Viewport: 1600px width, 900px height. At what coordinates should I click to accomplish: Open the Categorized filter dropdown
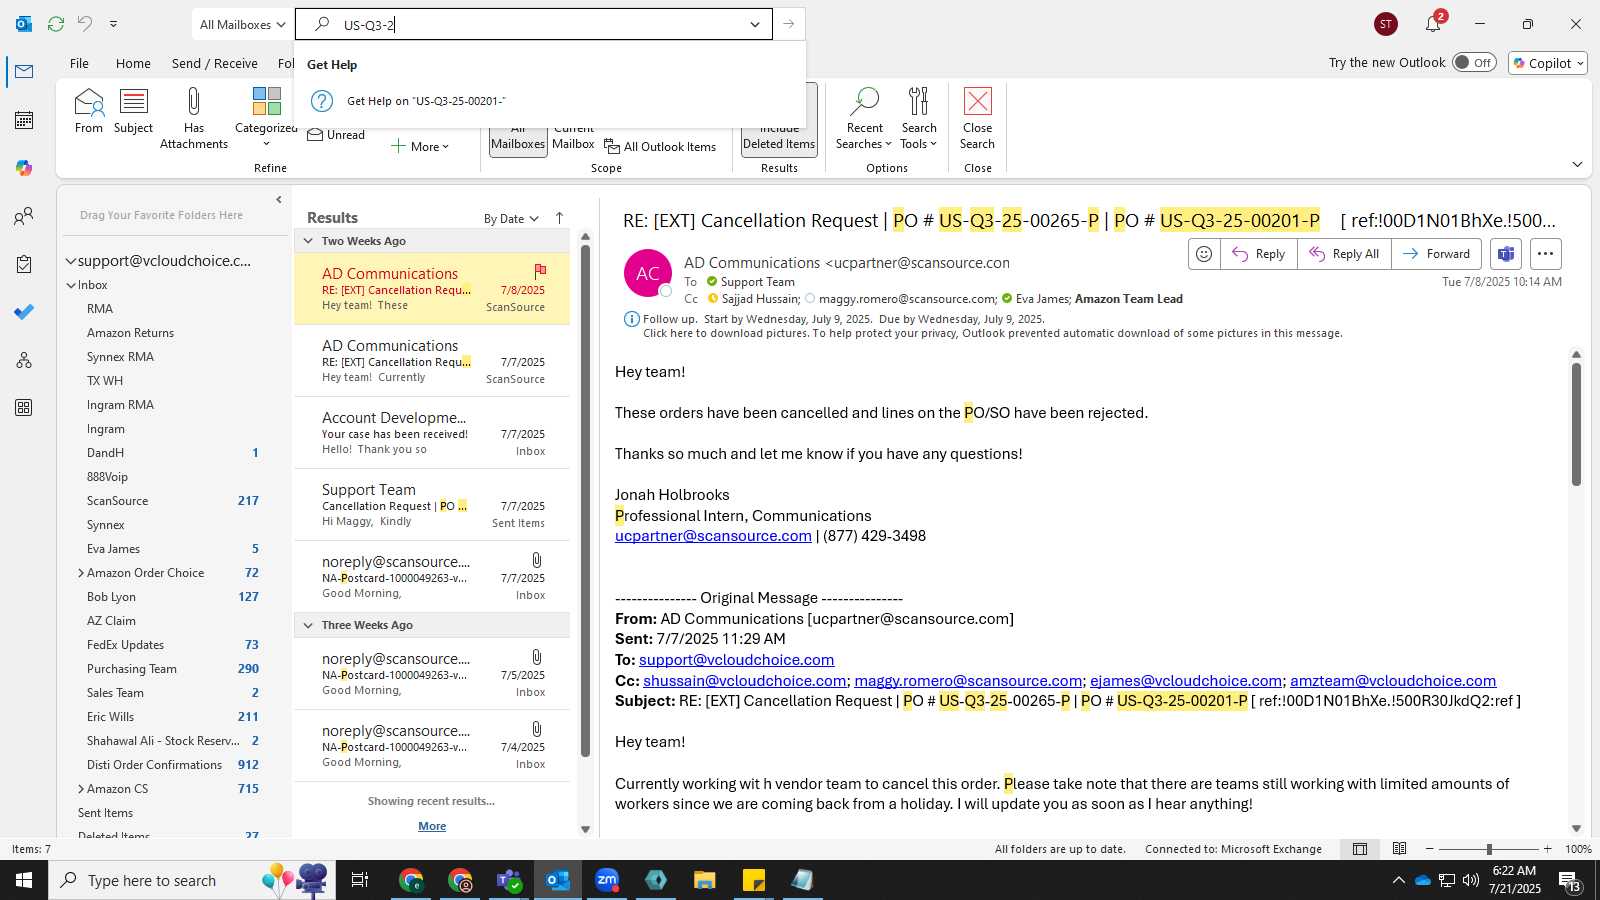(266, 117)
